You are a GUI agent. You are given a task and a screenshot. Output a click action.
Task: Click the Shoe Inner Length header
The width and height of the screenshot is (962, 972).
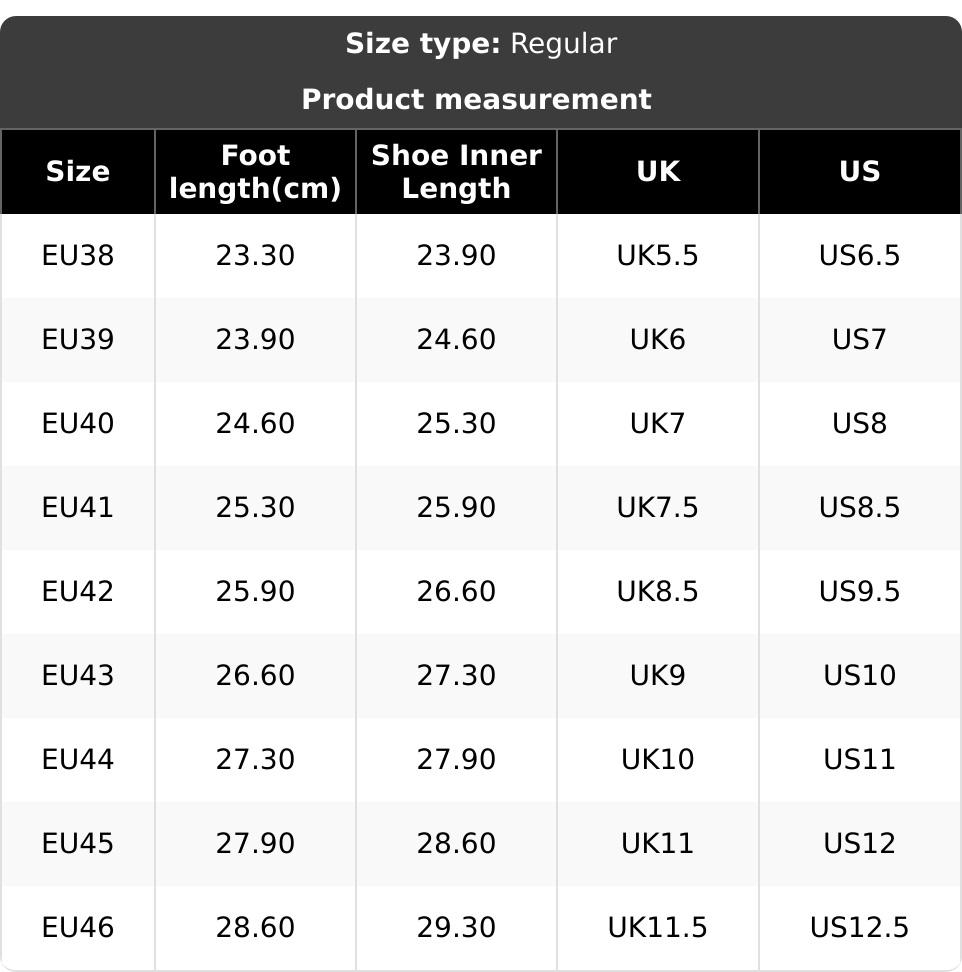pos(456,172)
